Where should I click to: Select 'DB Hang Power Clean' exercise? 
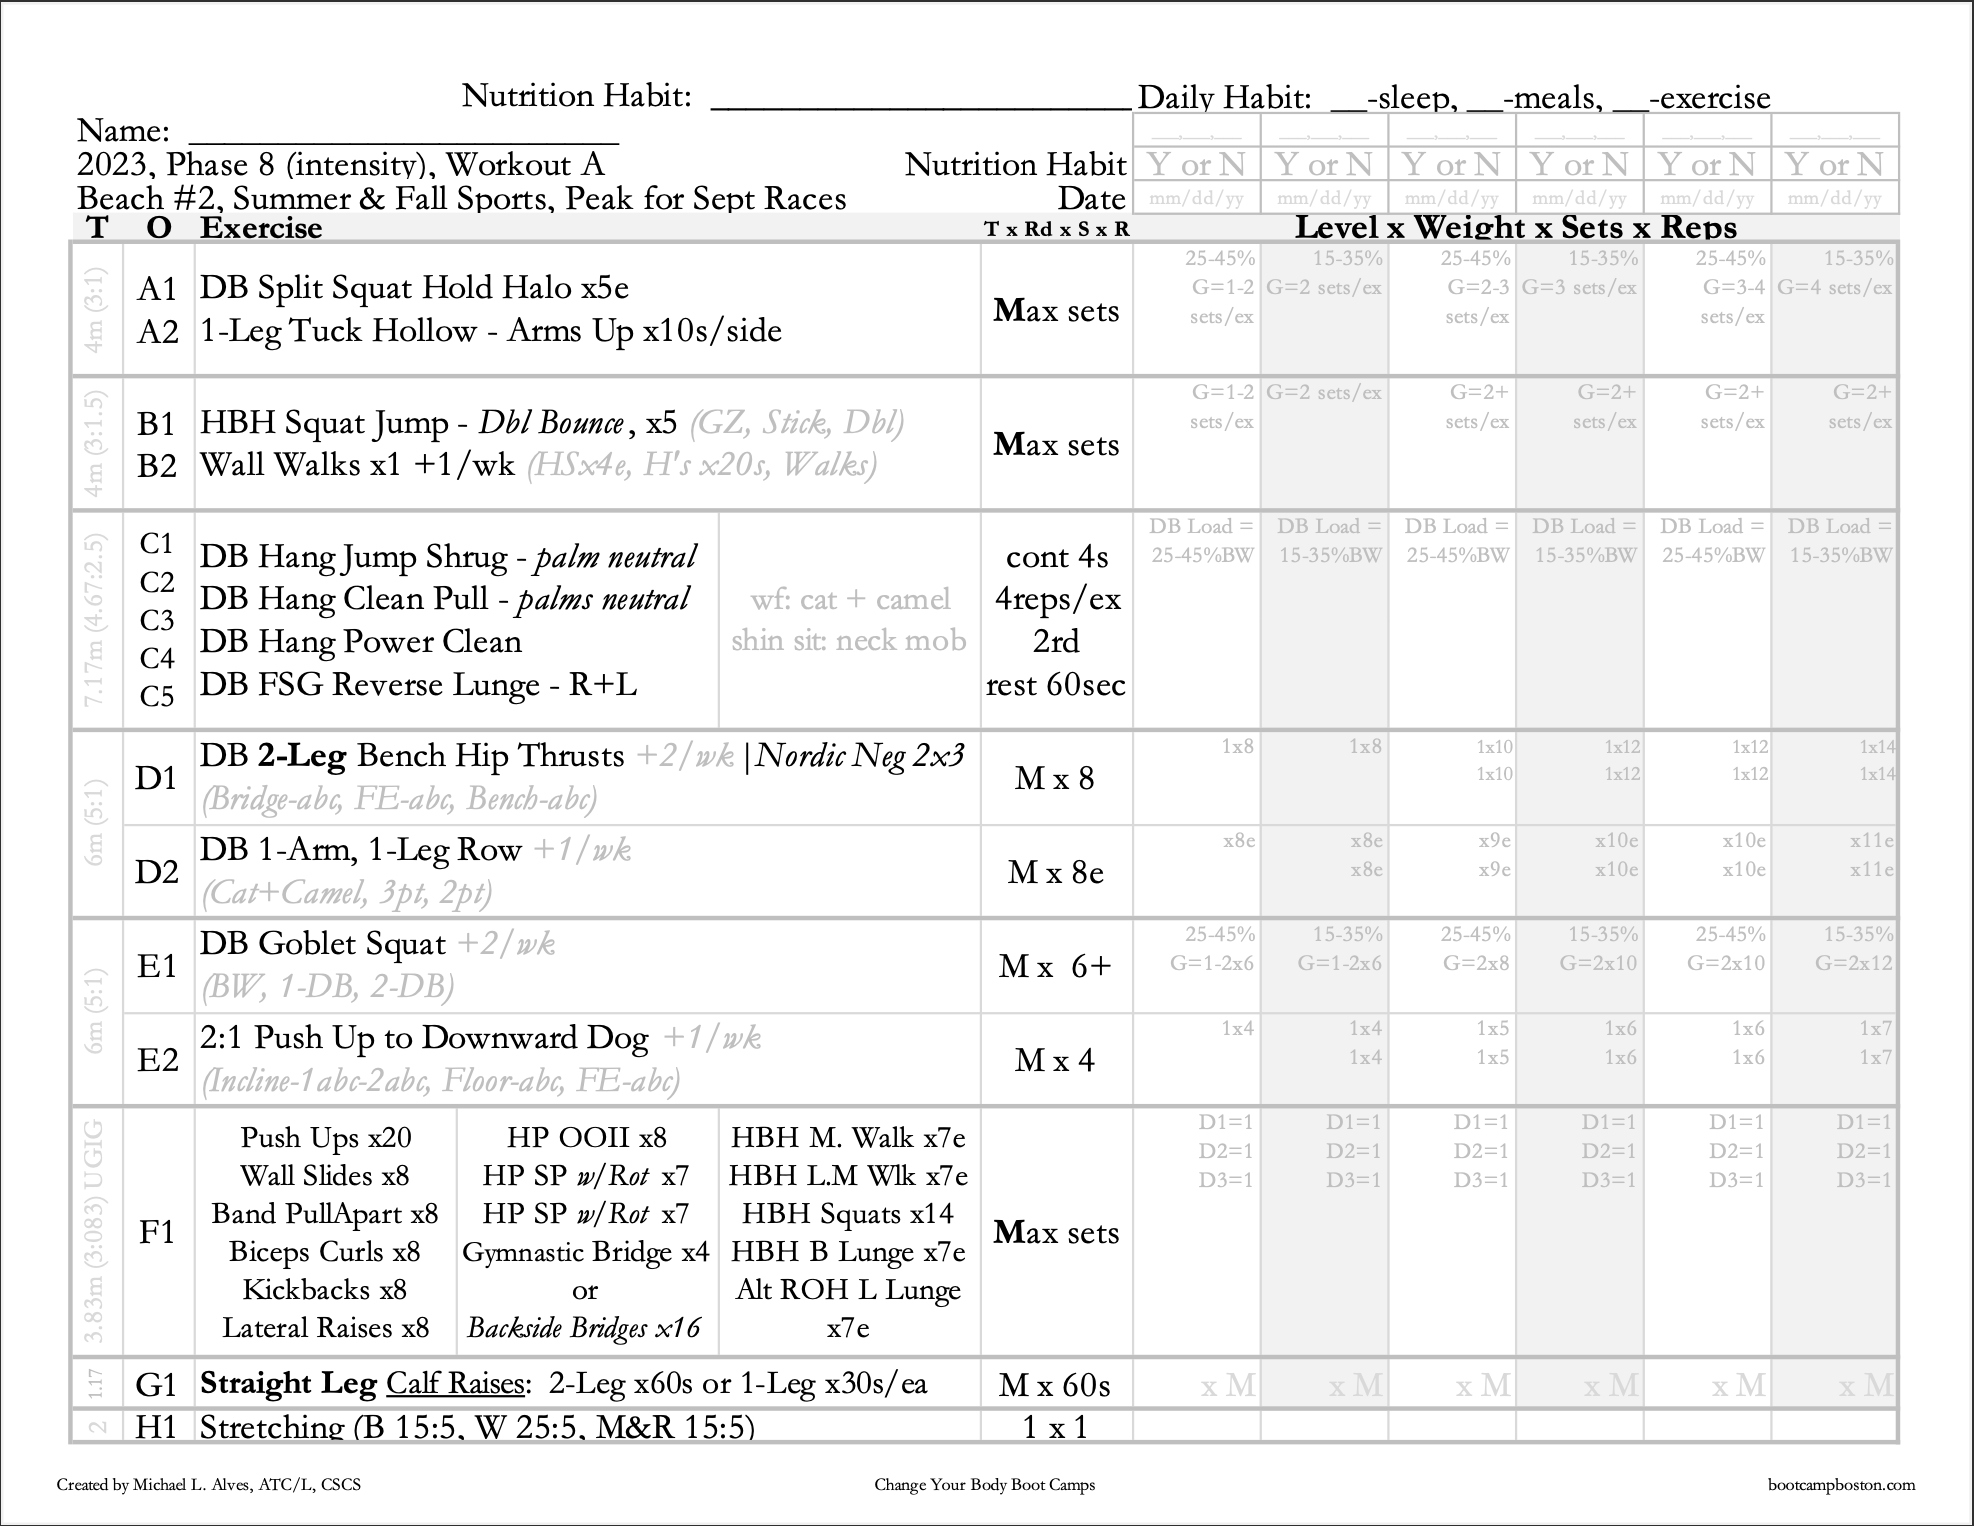click(x=361, y=641)
